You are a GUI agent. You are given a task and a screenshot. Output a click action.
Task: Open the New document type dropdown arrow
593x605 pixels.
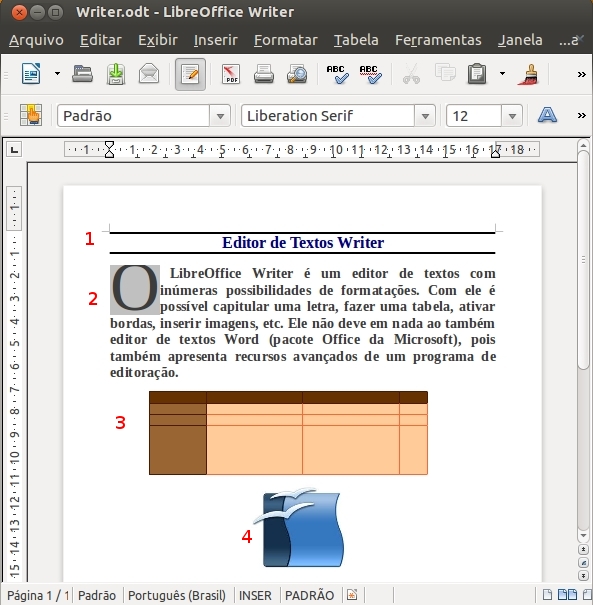point(57,73)
